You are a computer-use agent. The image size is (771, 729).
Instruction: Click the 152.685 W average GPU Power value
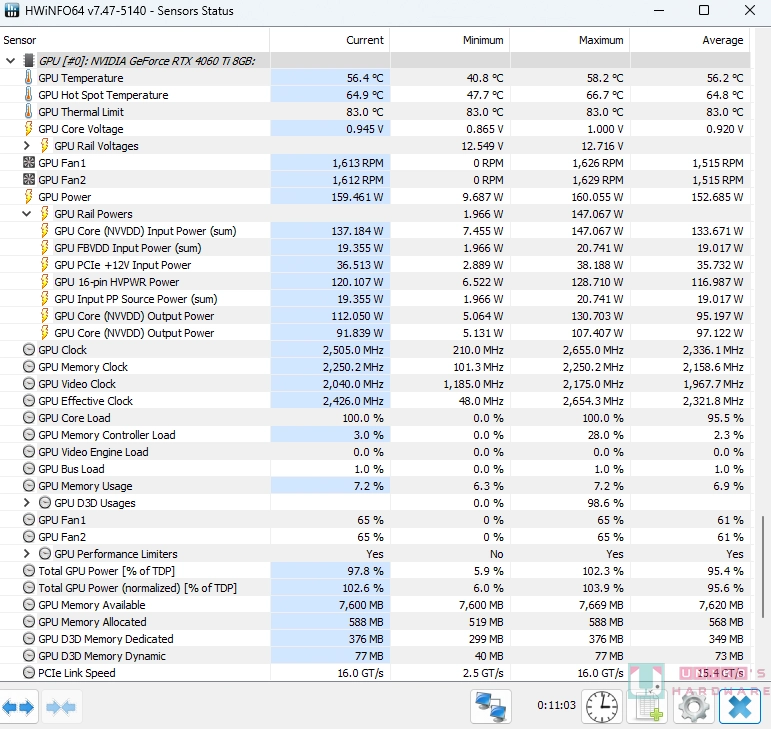[x=717, y=197]
